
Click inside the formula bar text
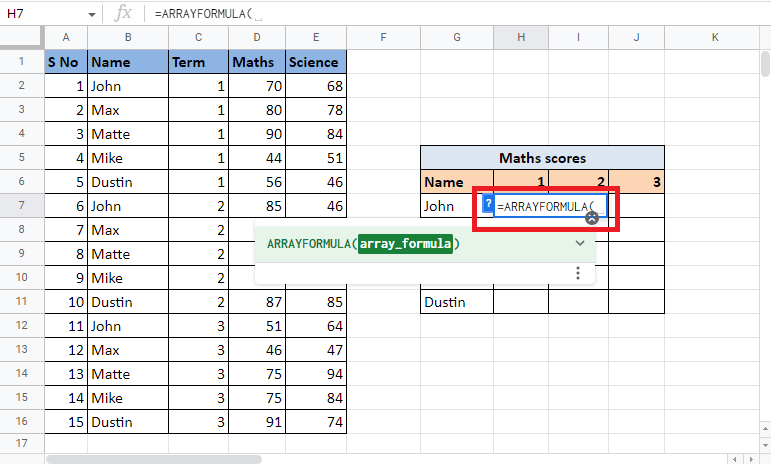(400, 14)
